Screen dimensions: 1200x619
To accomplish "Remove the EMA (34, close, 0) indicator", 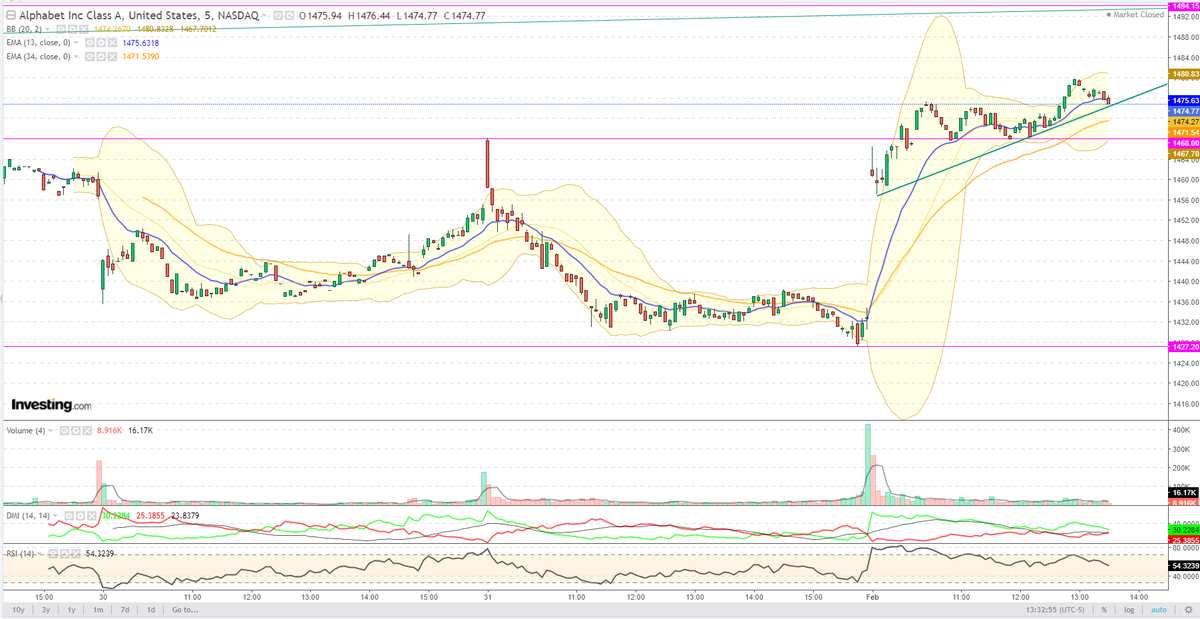I will pyautogui.click(x=113, y=57).
